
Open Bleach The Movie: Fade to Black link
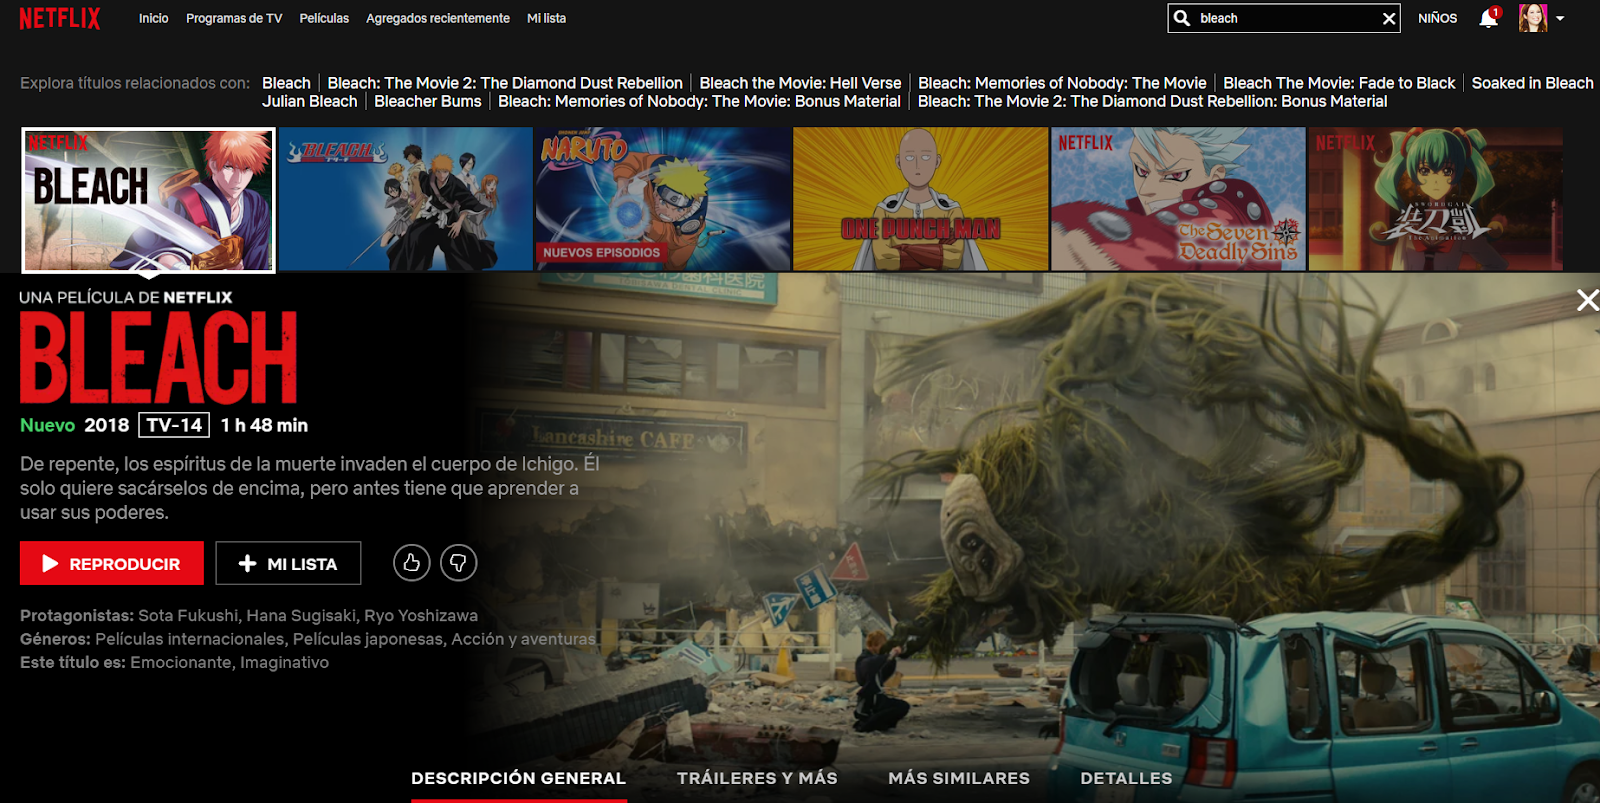[1339, 83]
